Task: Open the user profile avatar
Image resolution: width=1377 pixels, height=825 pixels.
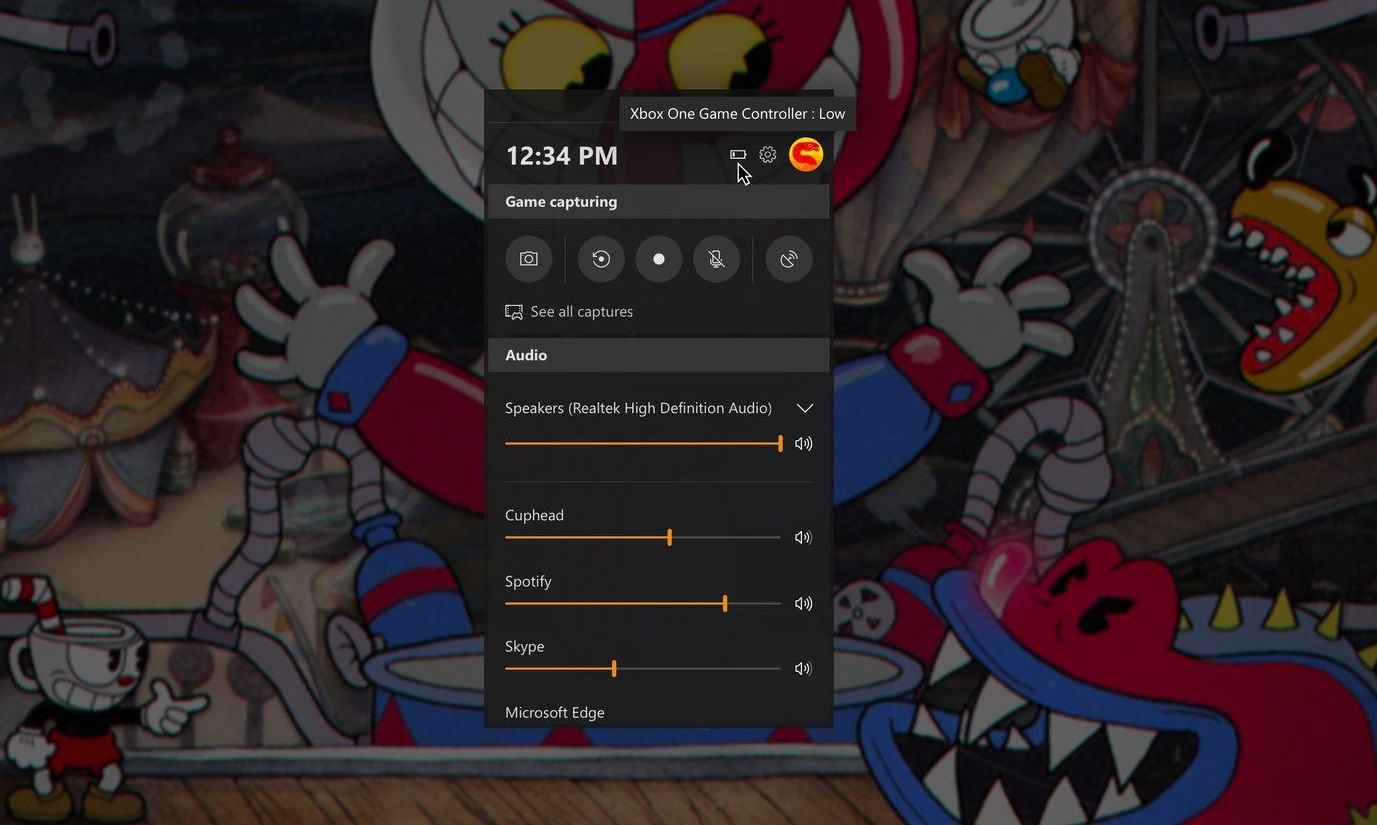Action: [x=806, y=155]
